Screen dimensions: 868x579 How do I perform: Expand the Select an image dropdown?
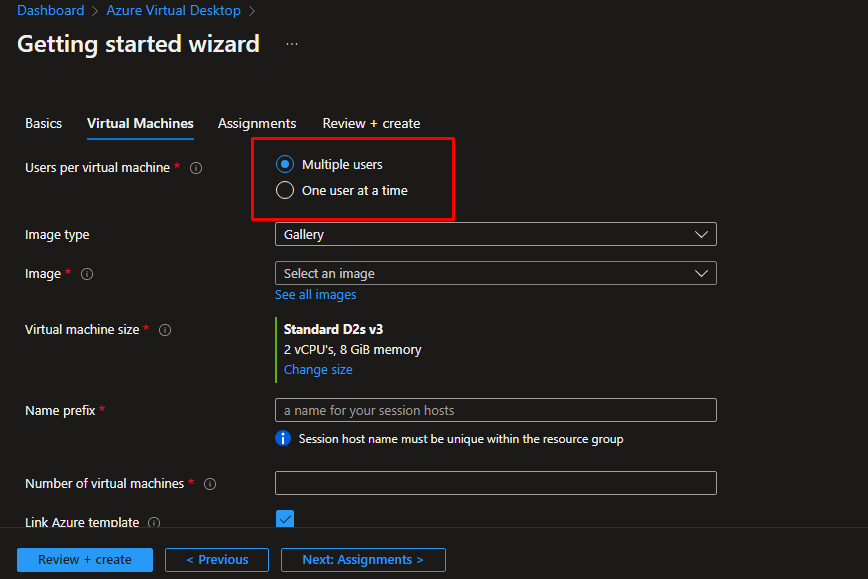click(495, 273)
